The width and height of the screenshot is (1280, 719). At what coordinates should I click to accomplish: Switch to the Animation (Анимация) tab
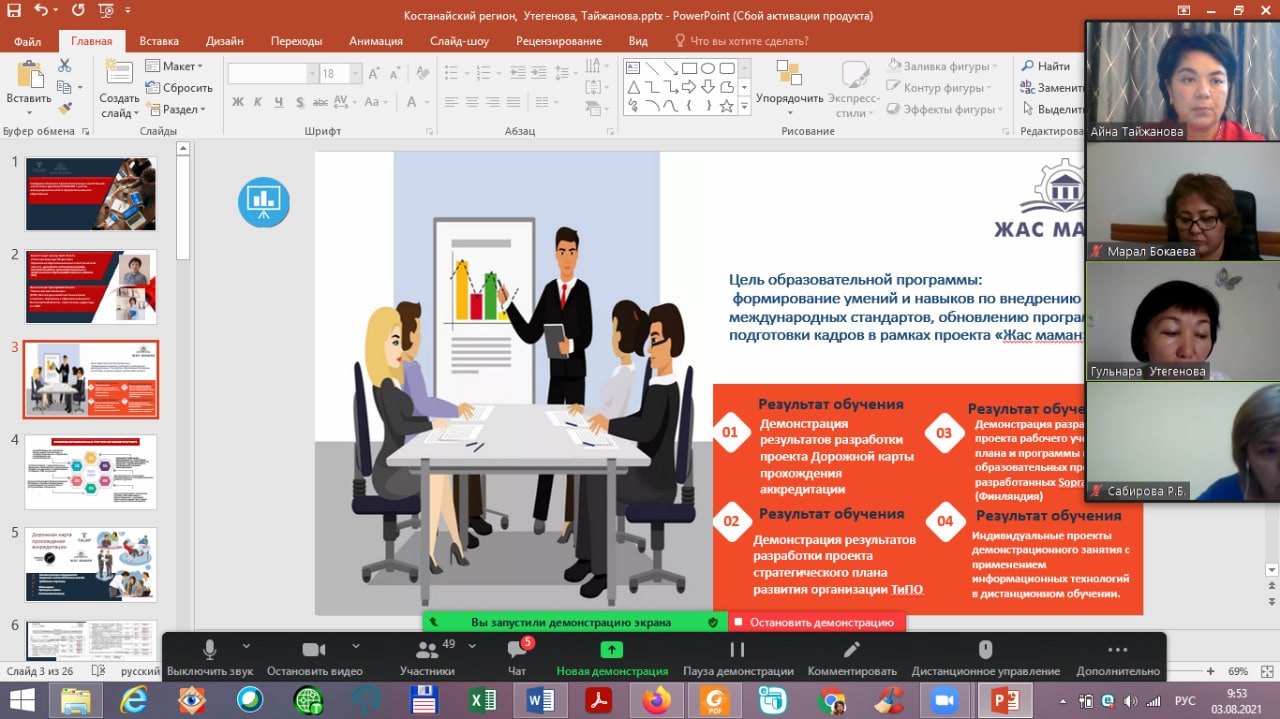point(376,41)
